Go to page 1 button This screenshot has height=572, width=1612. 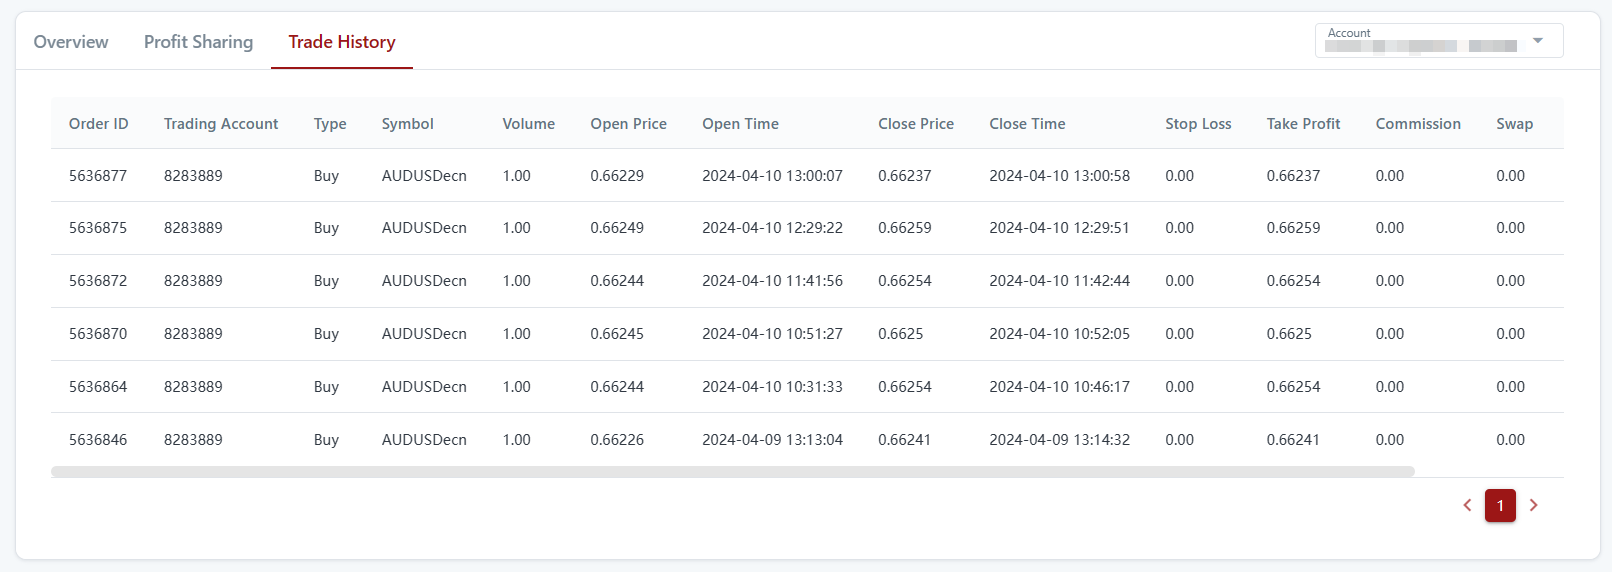click(1500, 506)
